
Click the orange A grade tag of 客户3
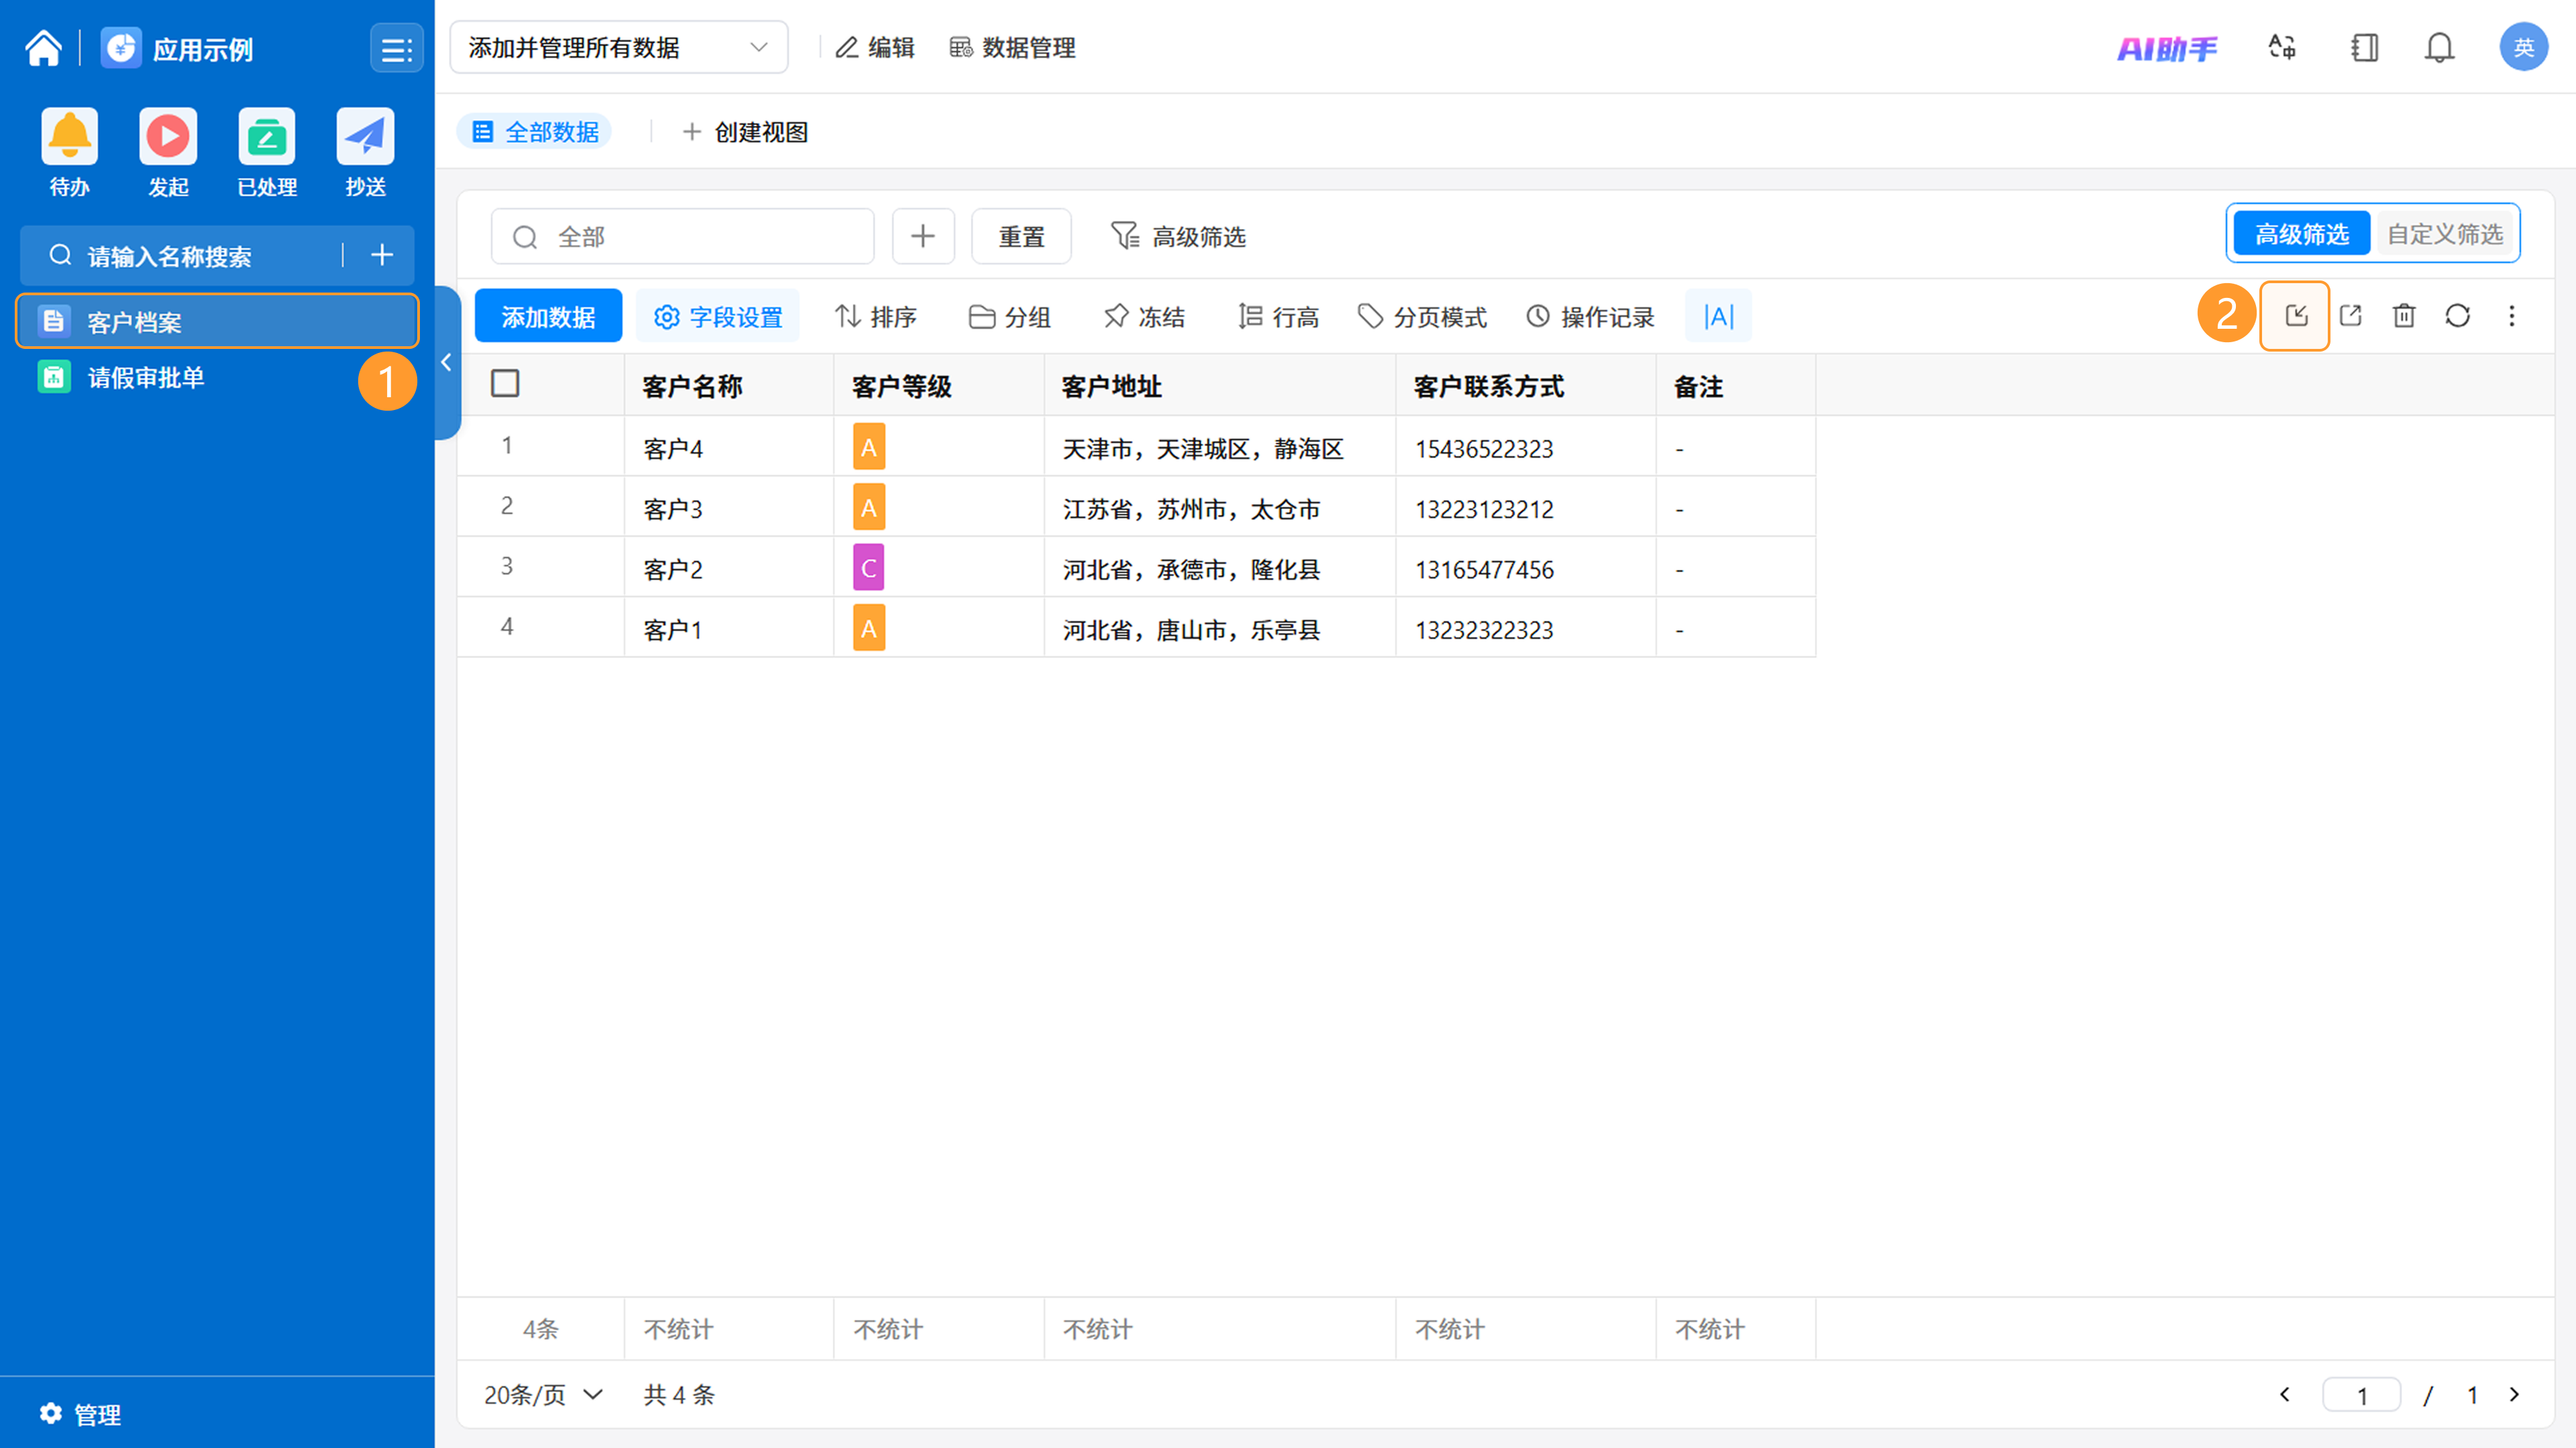point(868,508)
